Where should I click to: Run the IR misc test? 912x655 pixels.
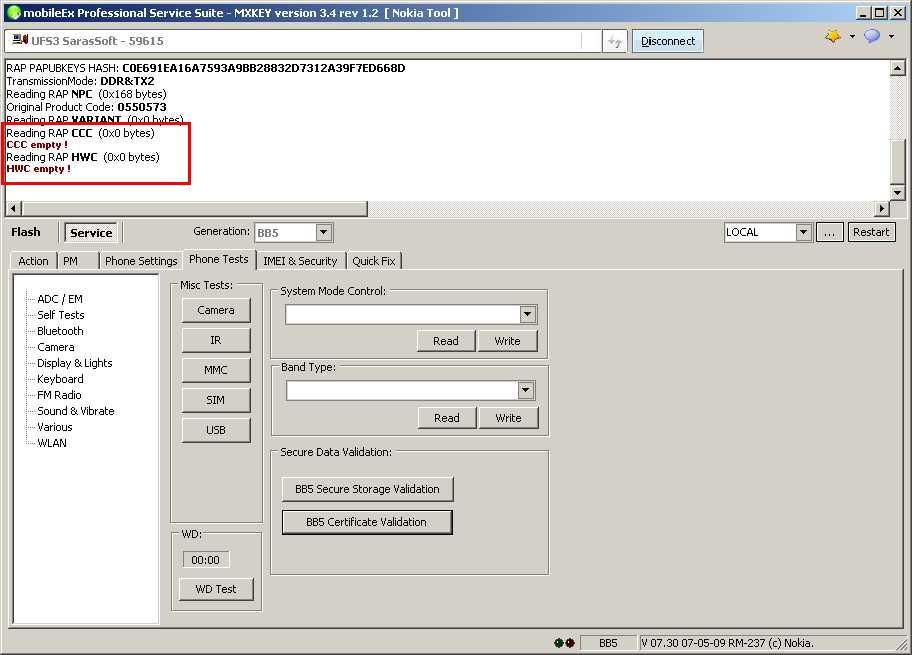(216, 340)
